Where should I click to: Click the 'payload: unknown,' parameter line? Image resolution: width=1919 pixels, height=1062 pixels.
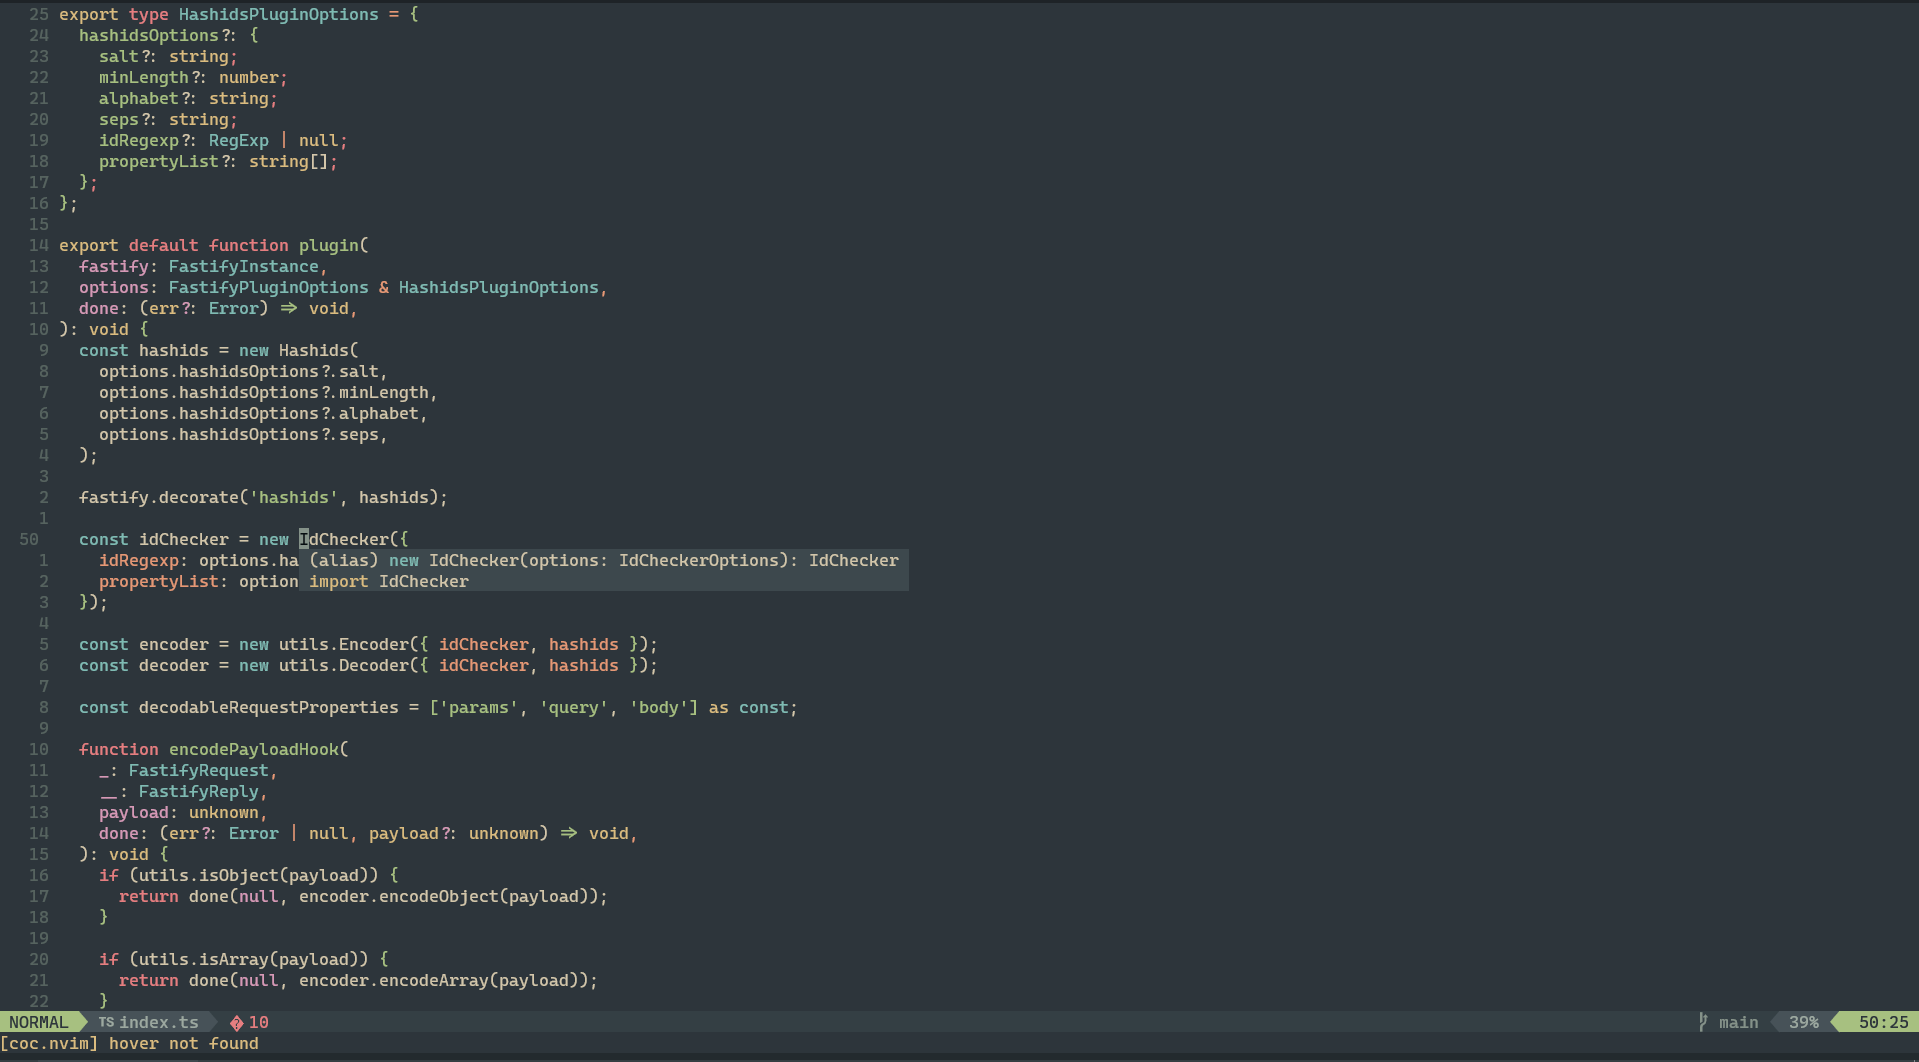click(183, 812)
